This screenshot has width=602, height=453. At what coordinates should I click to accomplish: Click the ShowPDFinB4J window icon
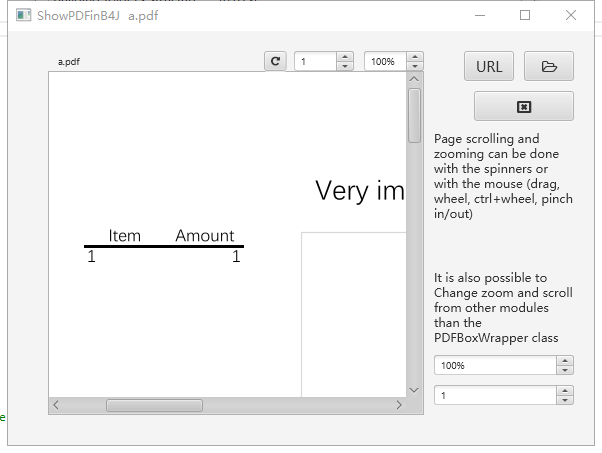(x=23, y=15)
